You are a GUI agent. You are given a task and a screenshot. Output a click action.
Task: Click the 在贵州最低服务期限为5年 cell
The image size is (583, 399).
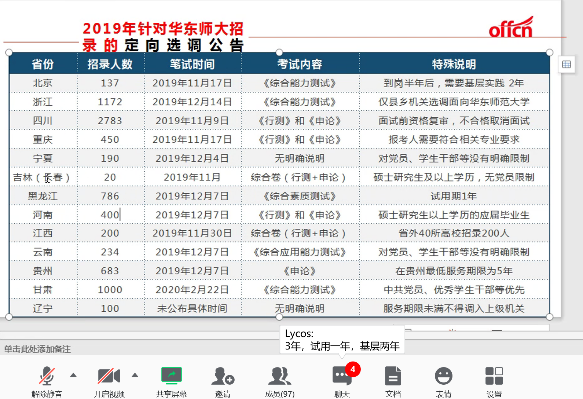[x=454, y=271]
